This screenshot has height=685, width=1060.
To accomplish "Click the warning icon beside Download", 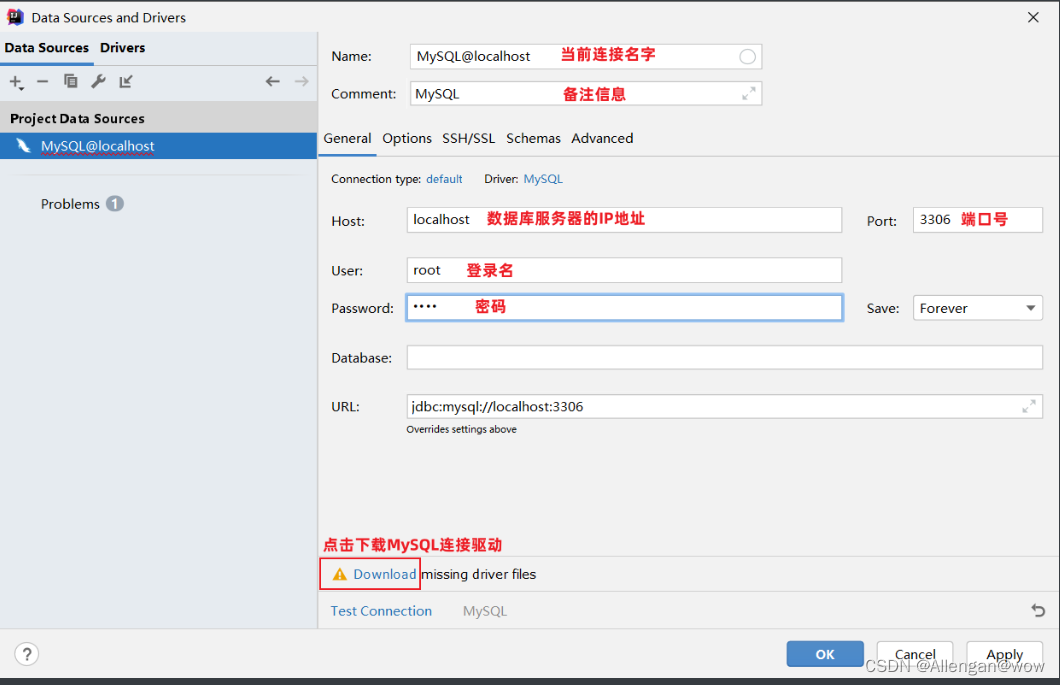I will (339, 574).
